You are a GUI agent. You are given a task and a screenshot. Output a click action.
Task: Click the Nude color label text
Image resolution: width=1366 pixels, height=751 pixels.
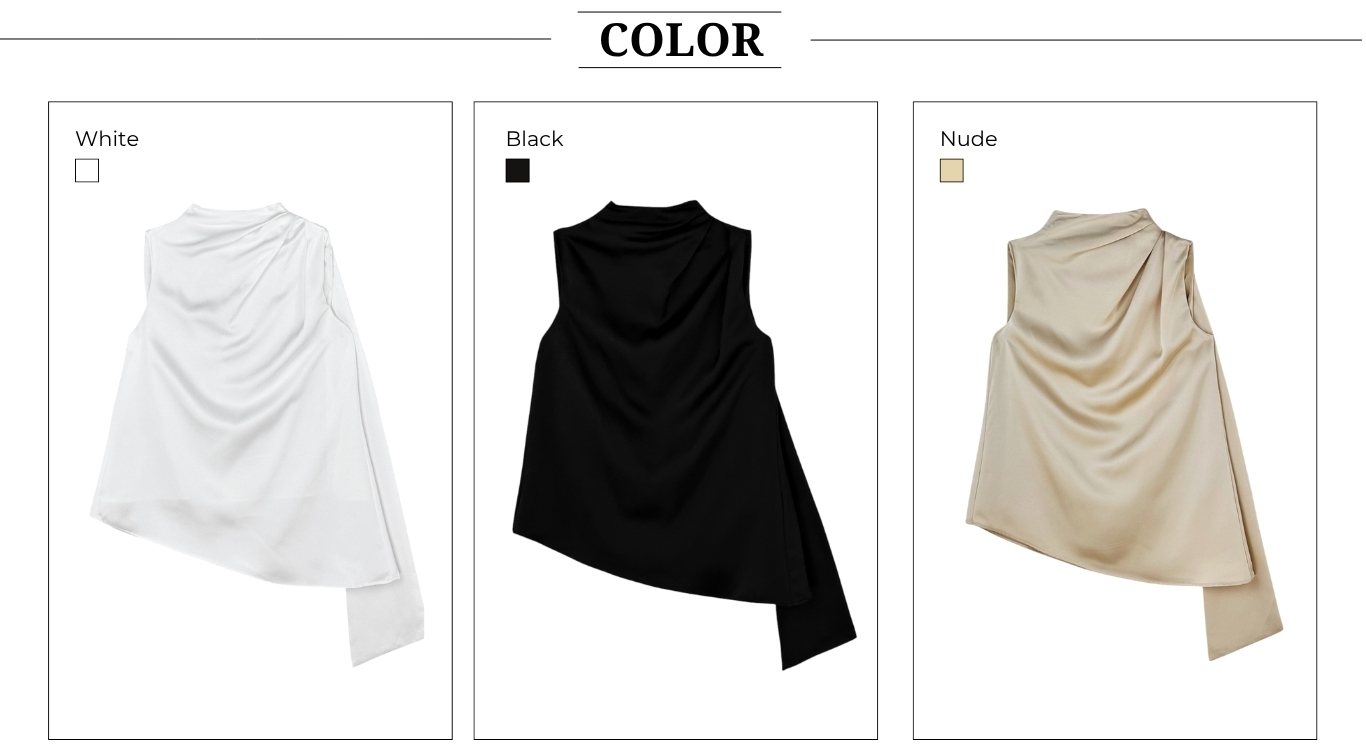pos(968,139)
